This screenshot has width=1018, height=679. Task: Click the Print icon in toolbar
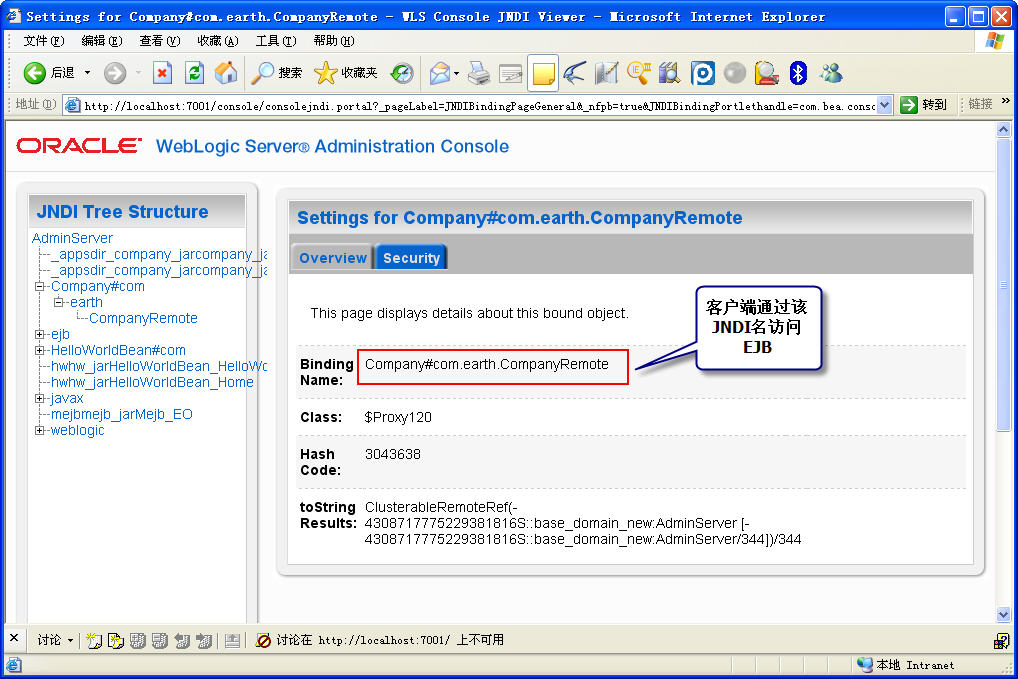click(479, 72)
